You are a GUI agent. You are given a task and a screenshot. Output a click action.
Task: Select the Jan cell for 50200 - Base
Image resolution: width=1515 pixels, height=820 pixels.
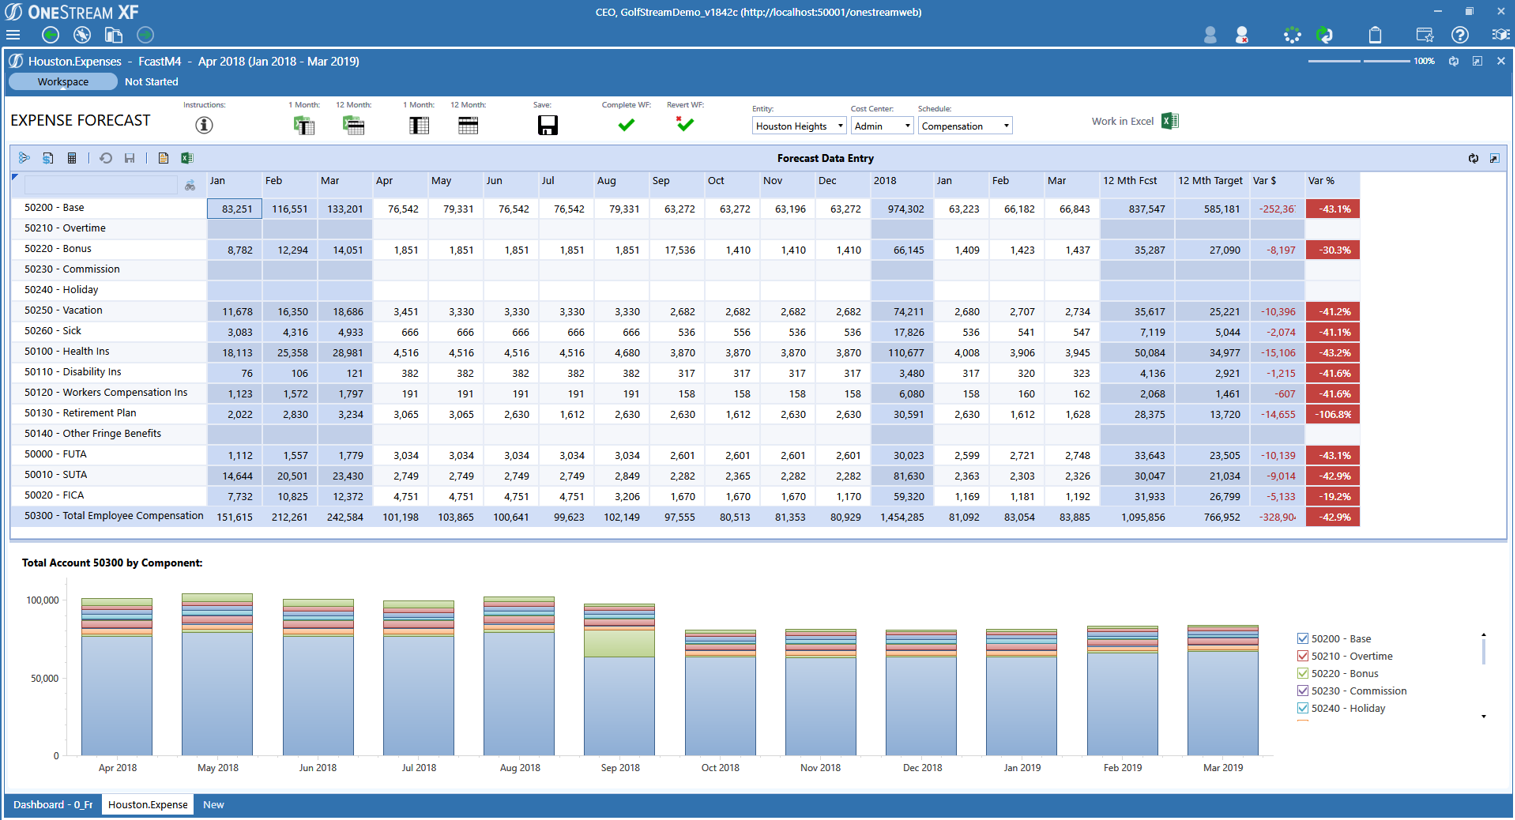(x=235, y=209)
